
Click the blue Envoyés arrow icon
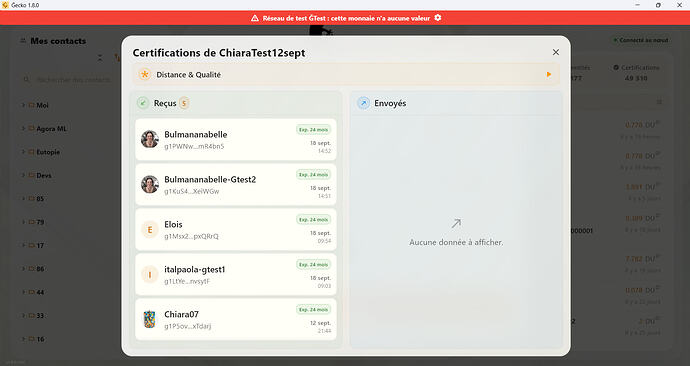click(363, 103)
